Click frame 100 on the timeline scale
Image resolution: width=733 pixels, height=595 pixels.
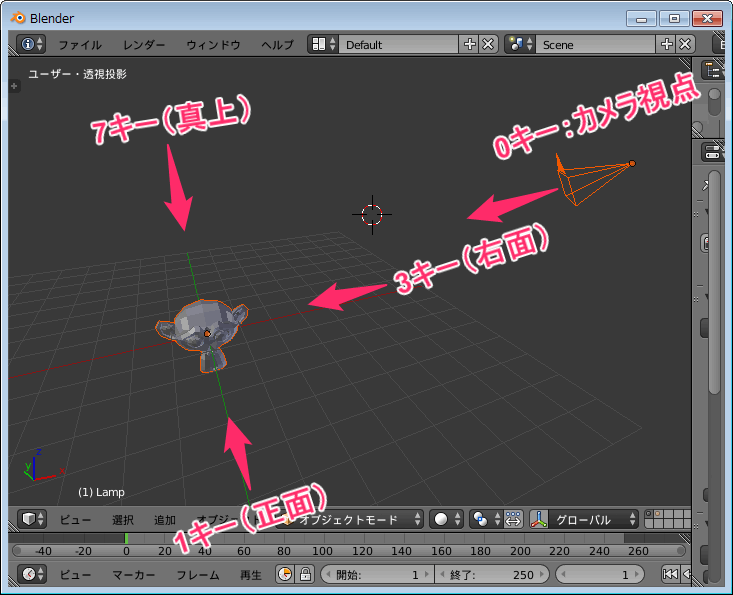point(322,551)
